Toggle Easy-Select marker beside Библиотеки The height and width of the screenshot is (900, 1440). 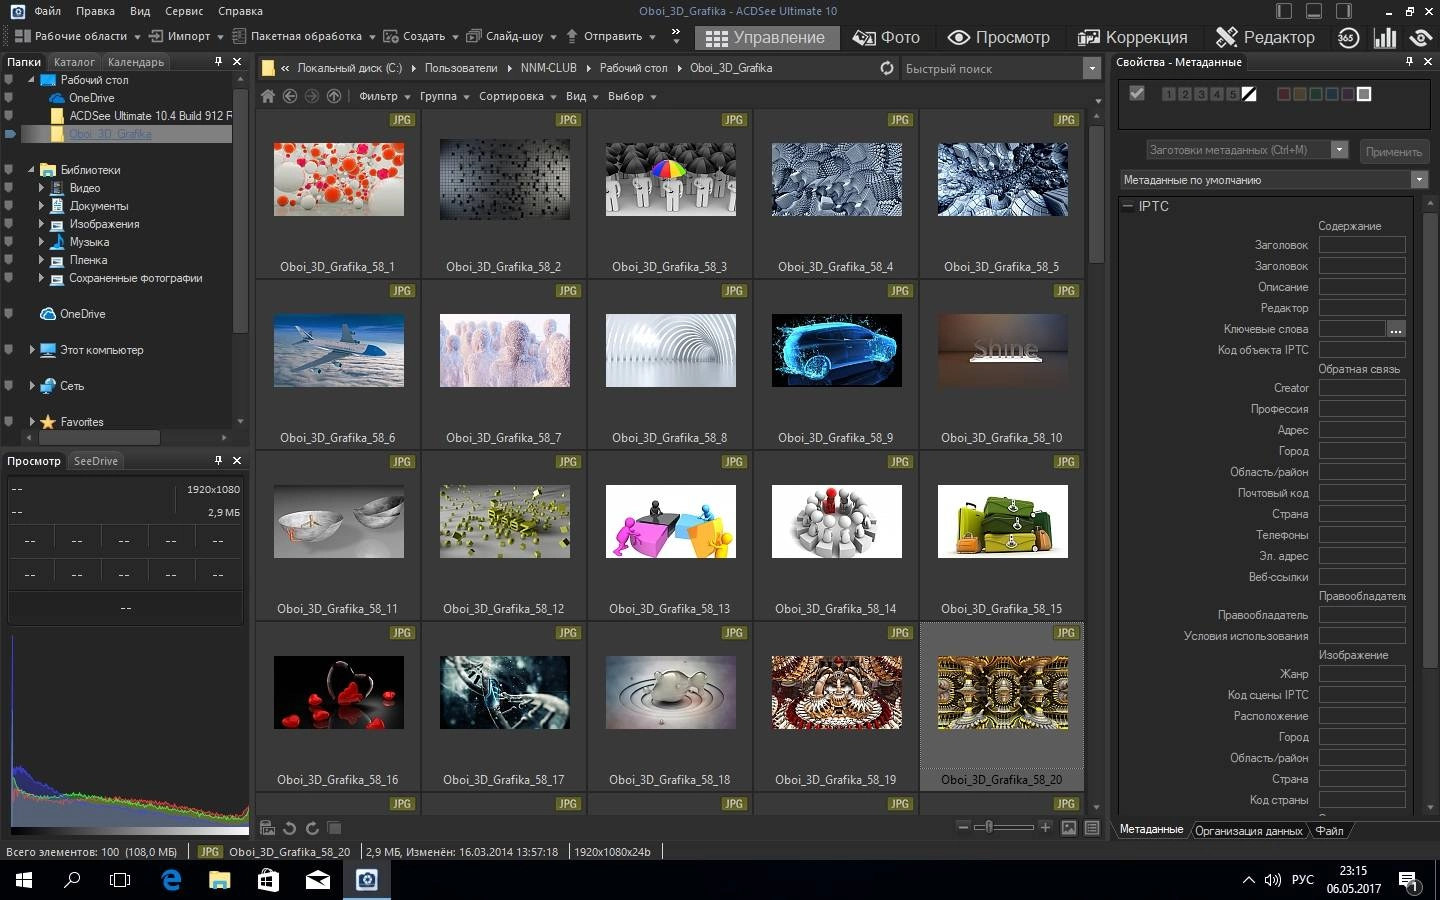[9, 170]
